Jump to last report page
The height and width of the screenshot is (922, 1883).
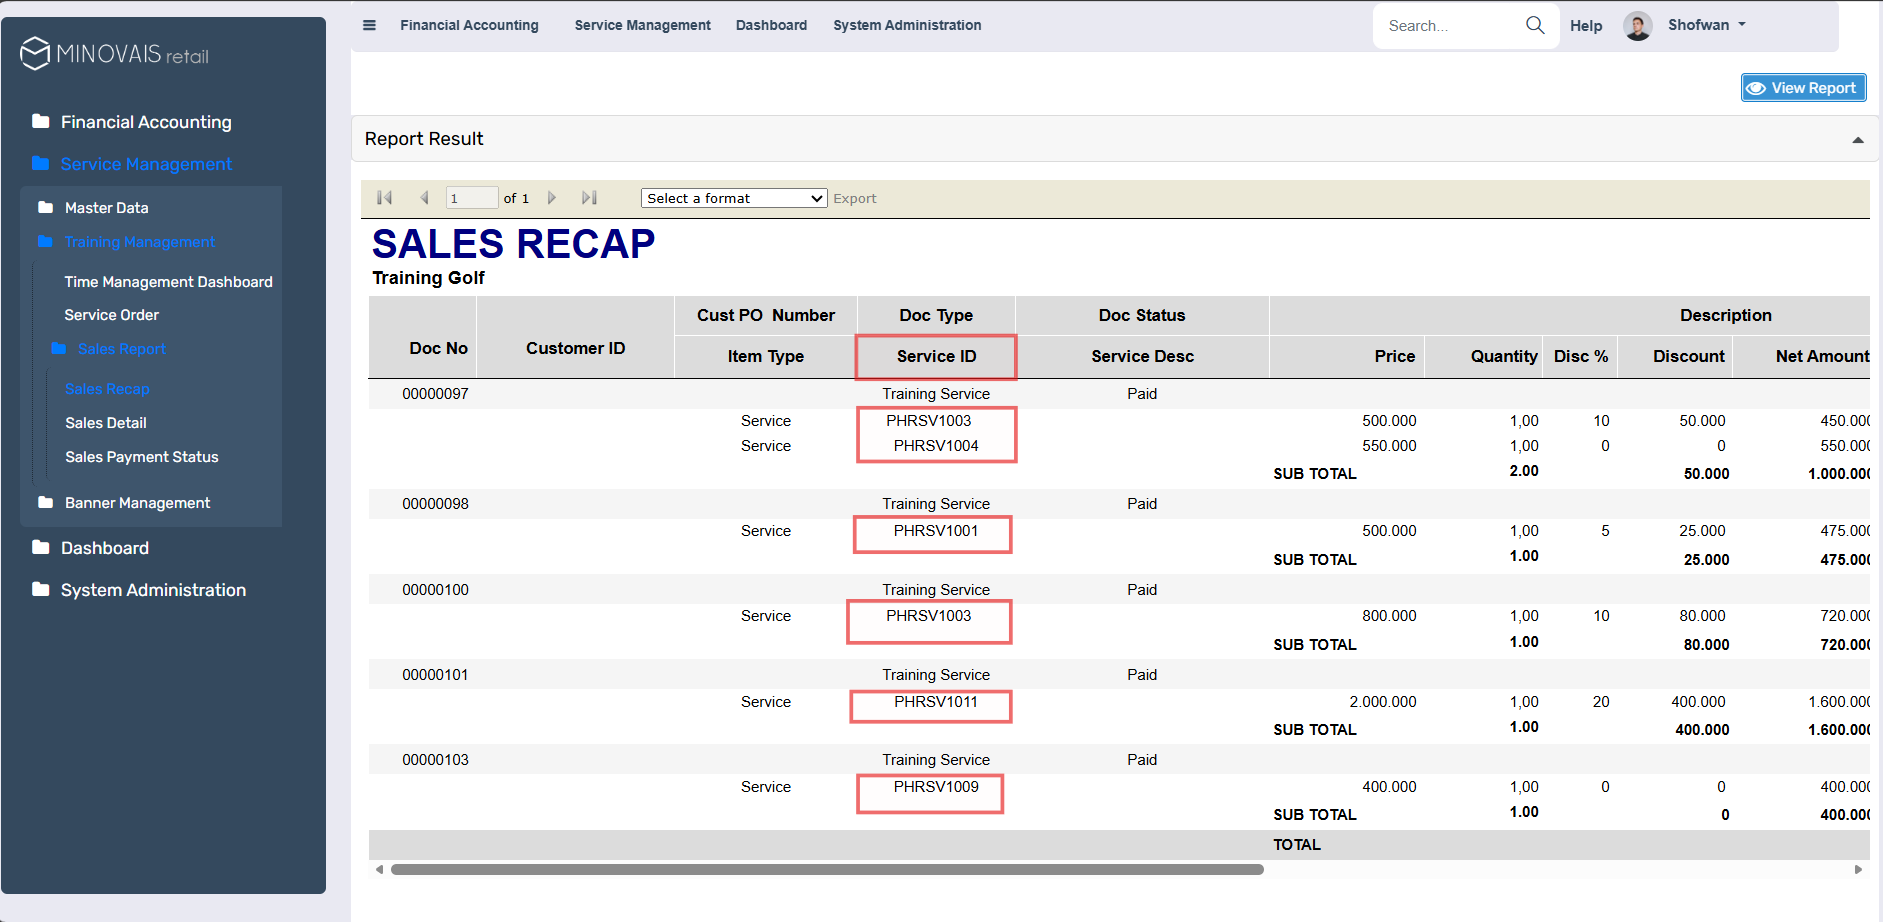[589, 198]
